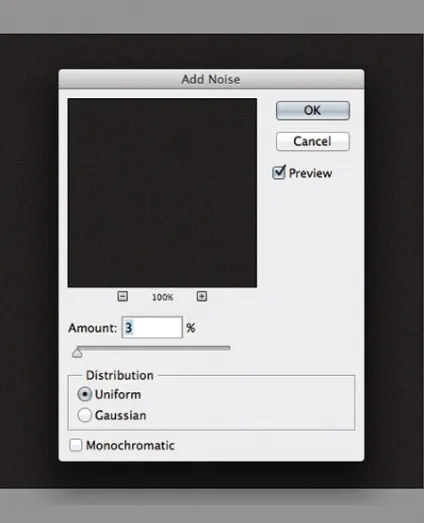424x523 pixels.
Task: Confirm the noise filter with OK
Action: tap(313, 110)
